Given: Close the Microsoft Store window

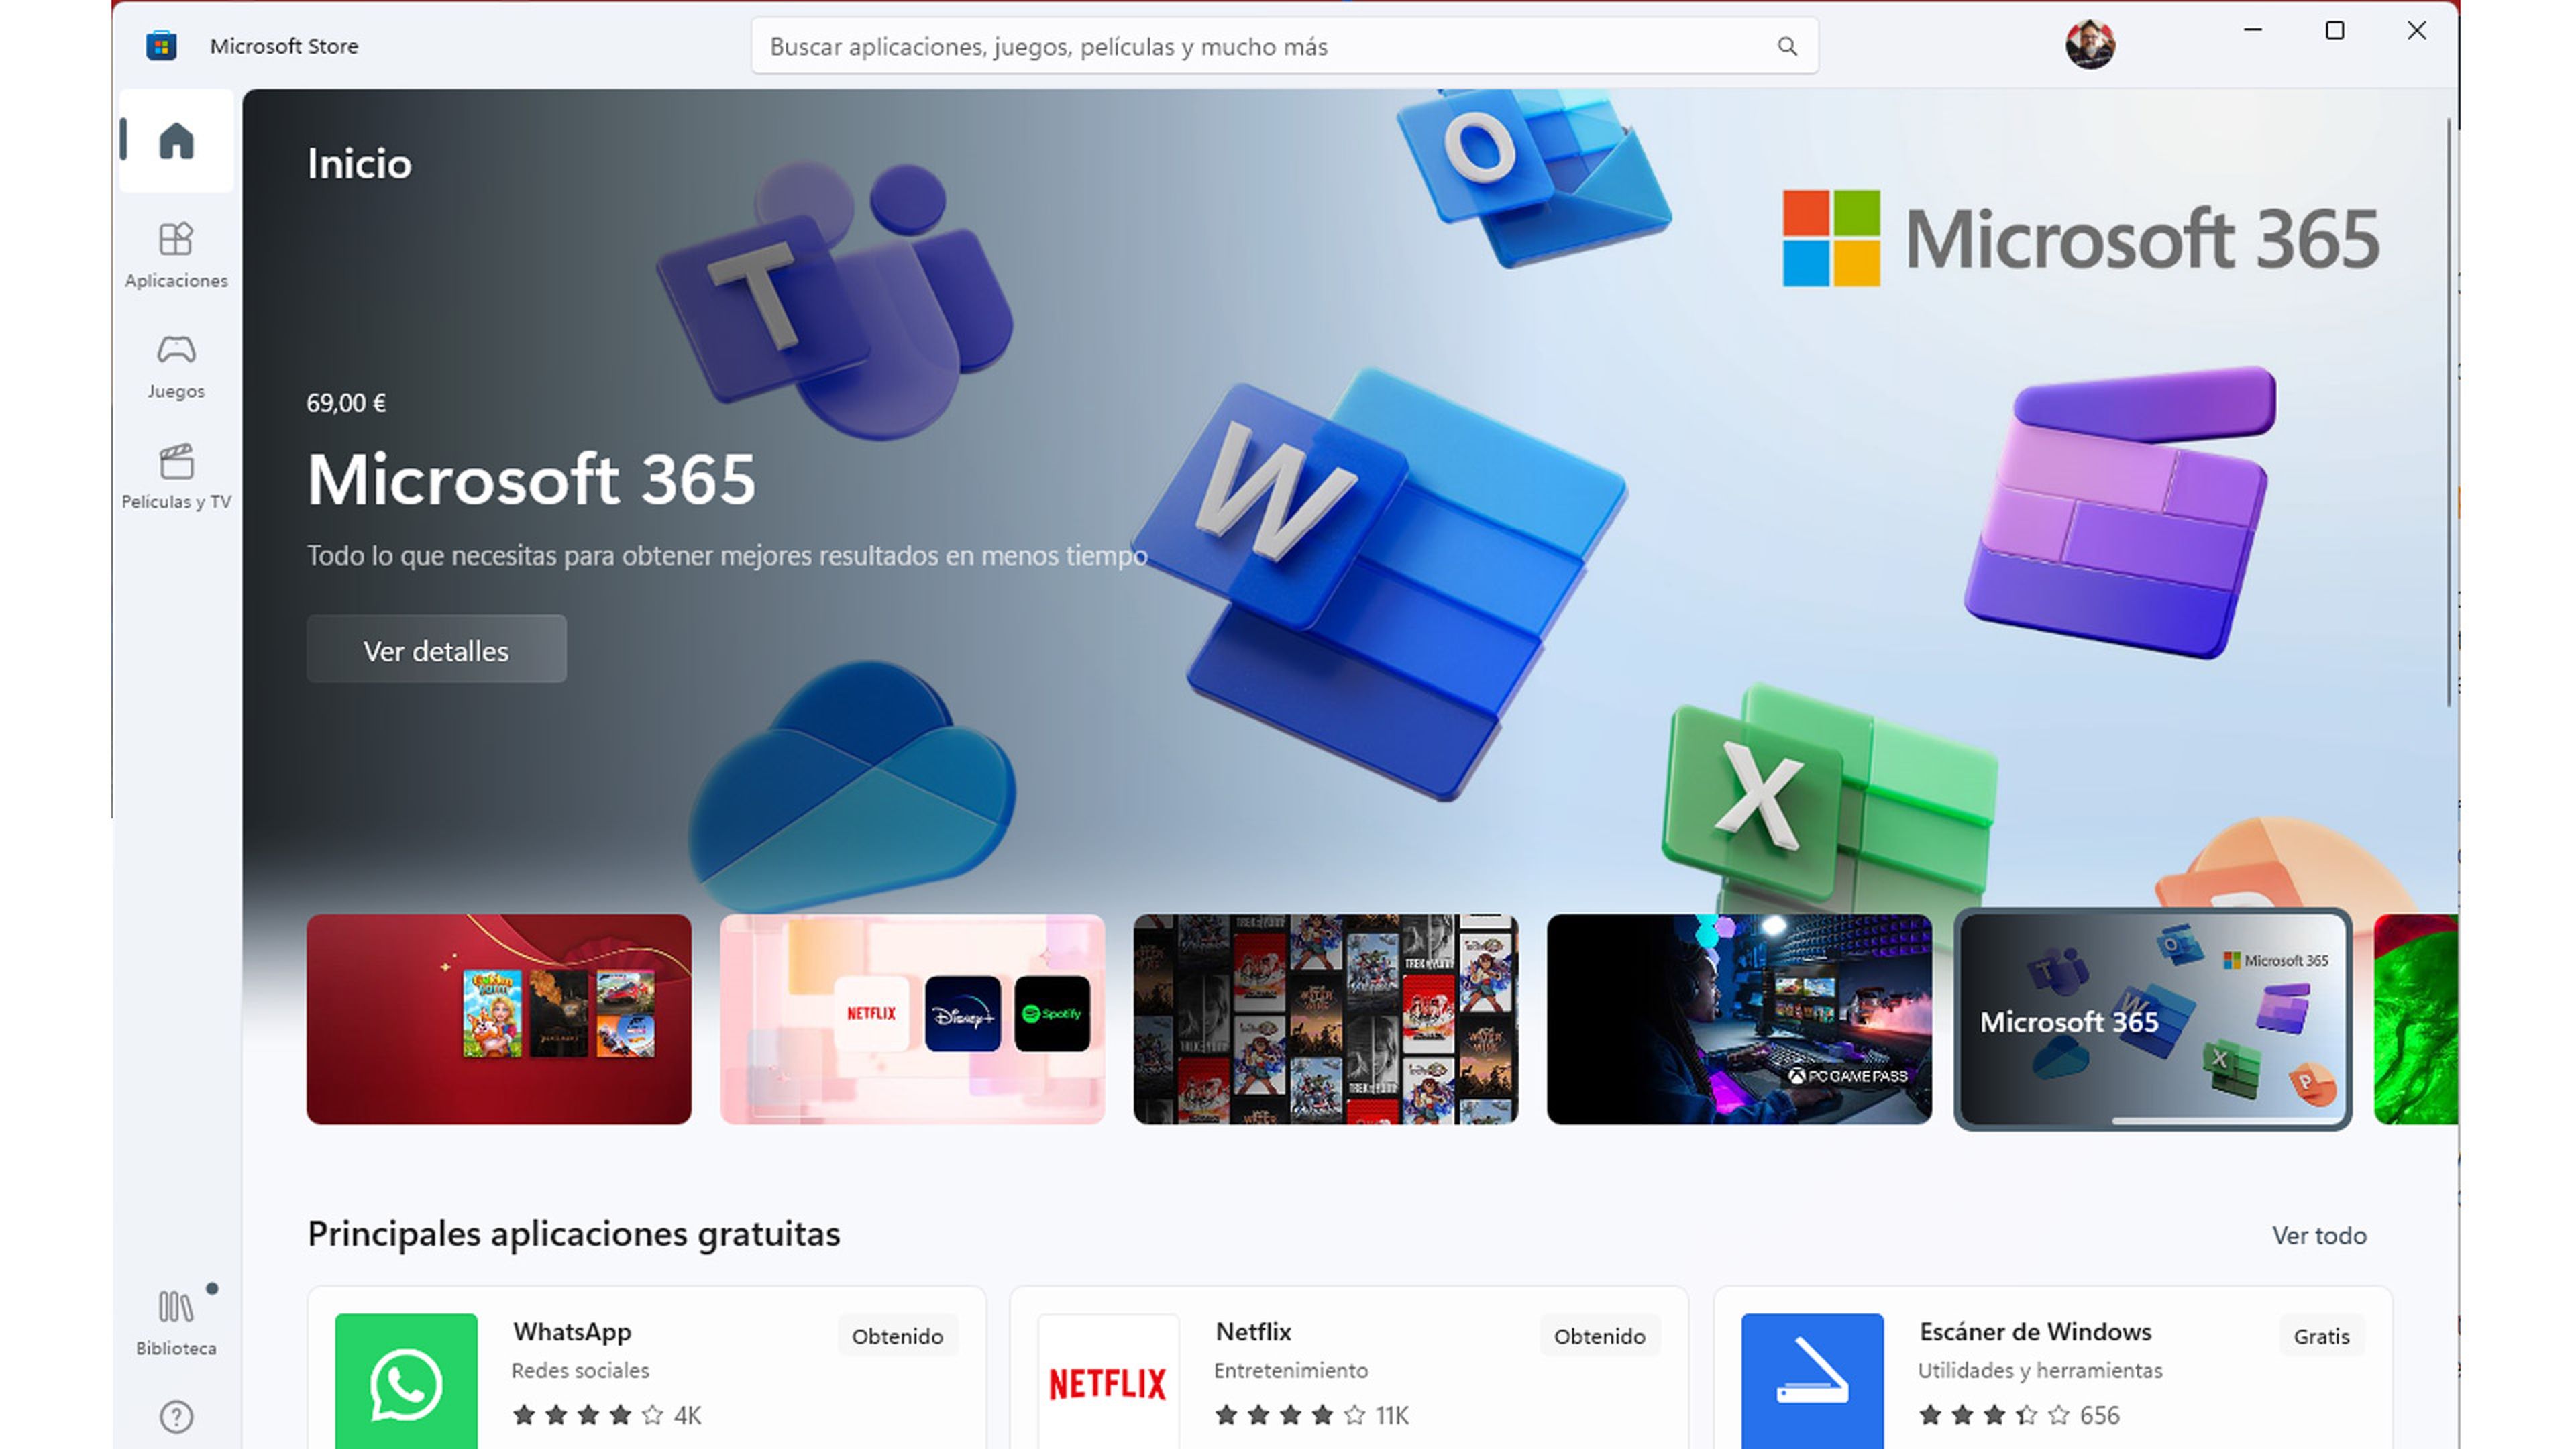Looking at the screenshot, I should click(x=2417, y=30).
